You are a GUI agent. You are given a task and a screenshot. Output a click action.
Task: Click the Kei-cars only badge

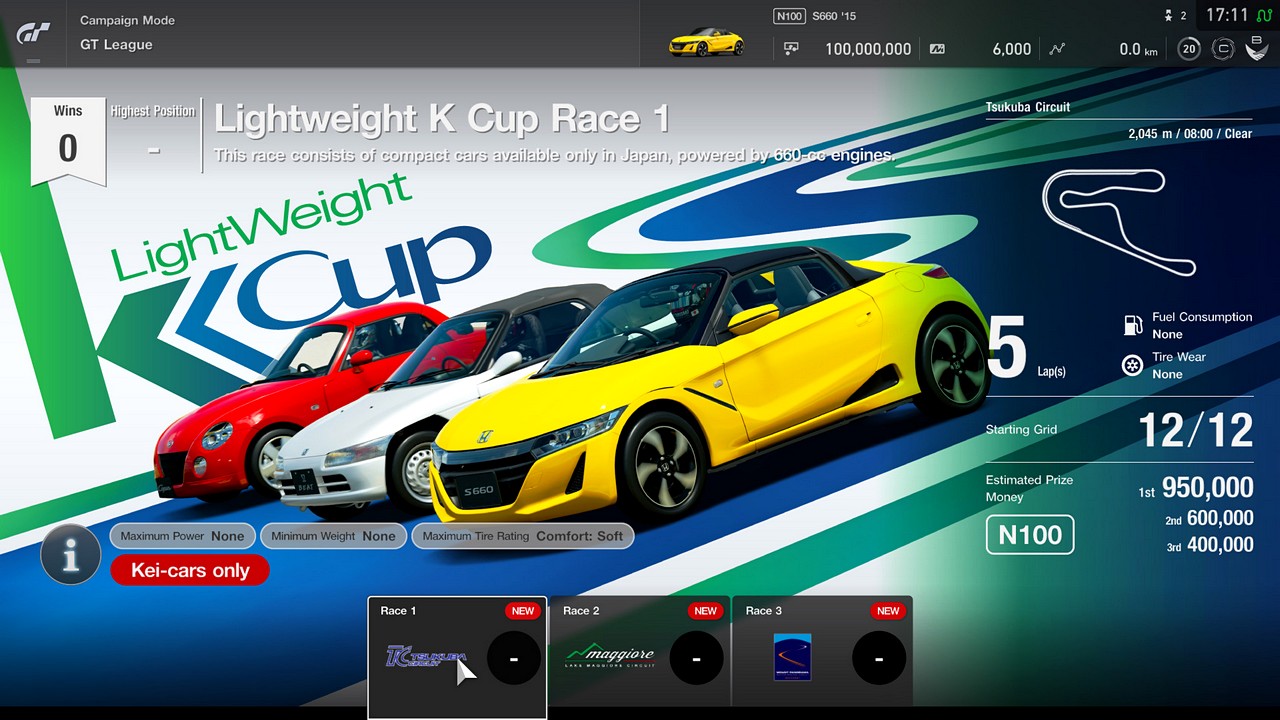pos(189,570)
